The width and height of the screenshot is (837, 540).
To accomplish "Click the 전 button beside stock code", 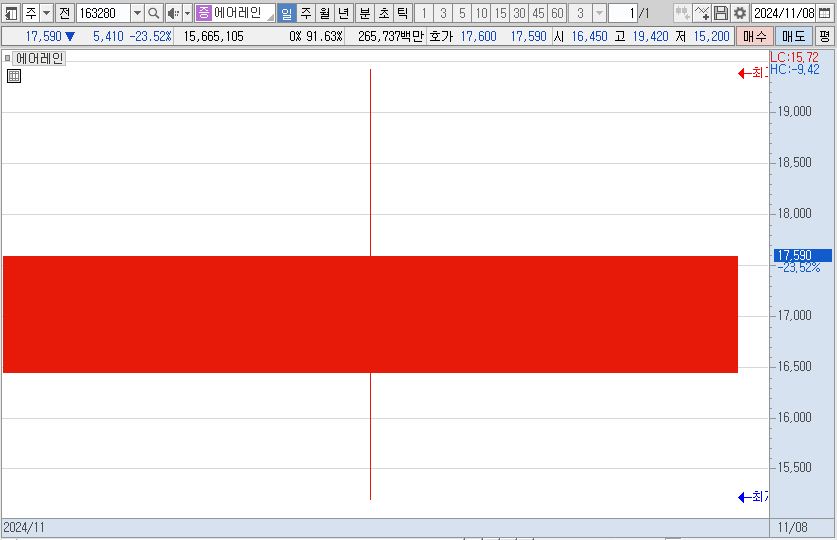I will (x=65, y=13).
